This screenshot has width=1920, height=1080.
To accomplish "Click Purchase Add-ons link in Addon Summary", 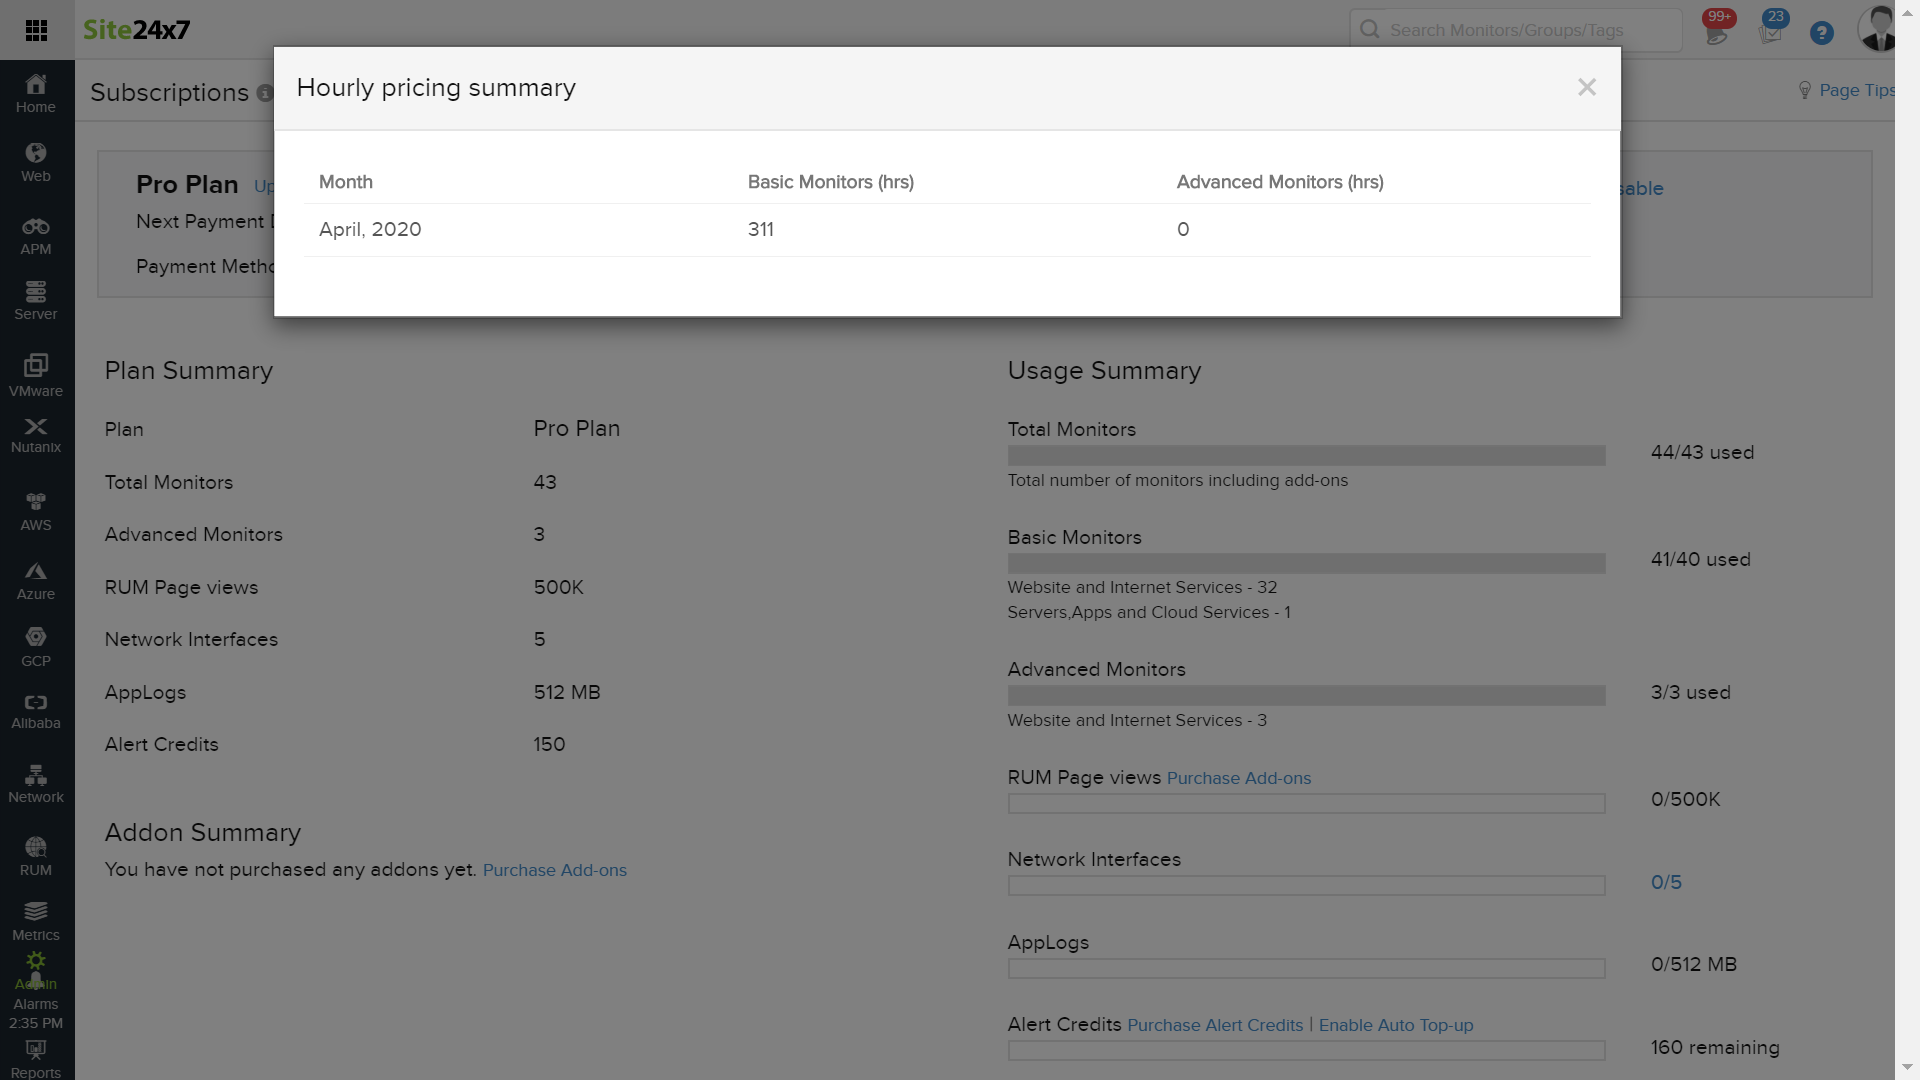I will pos(555,870).
